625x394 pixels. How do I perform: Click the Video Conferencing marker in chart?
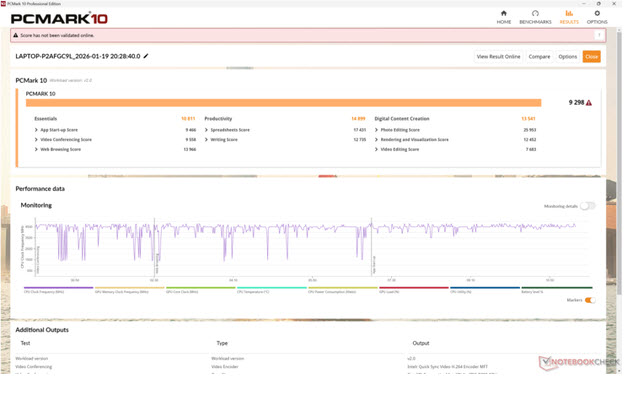(x=38, y=260)
